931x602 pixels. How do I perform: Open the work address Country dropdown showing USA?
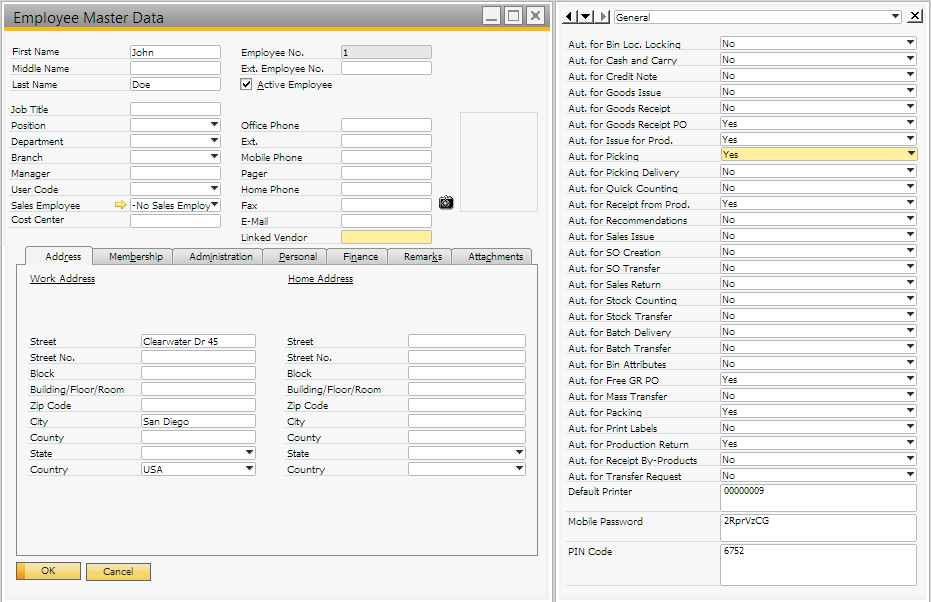tap(250, 469)
